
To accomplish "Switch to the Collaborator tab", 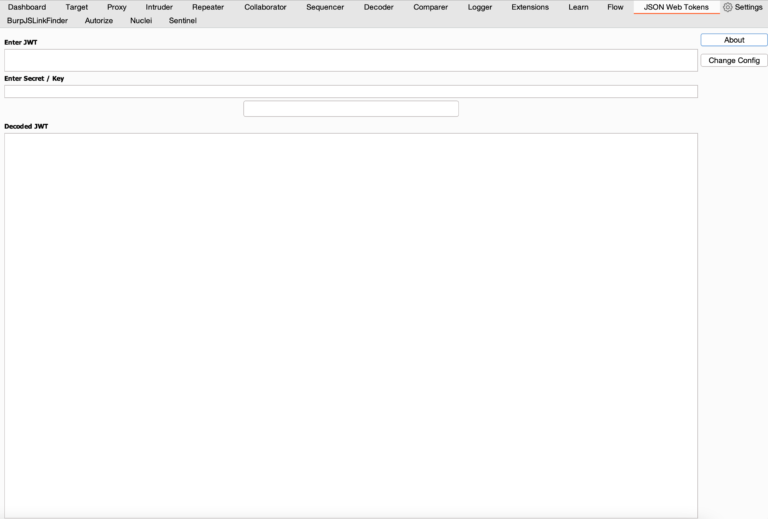I will [x=265, y=7].
